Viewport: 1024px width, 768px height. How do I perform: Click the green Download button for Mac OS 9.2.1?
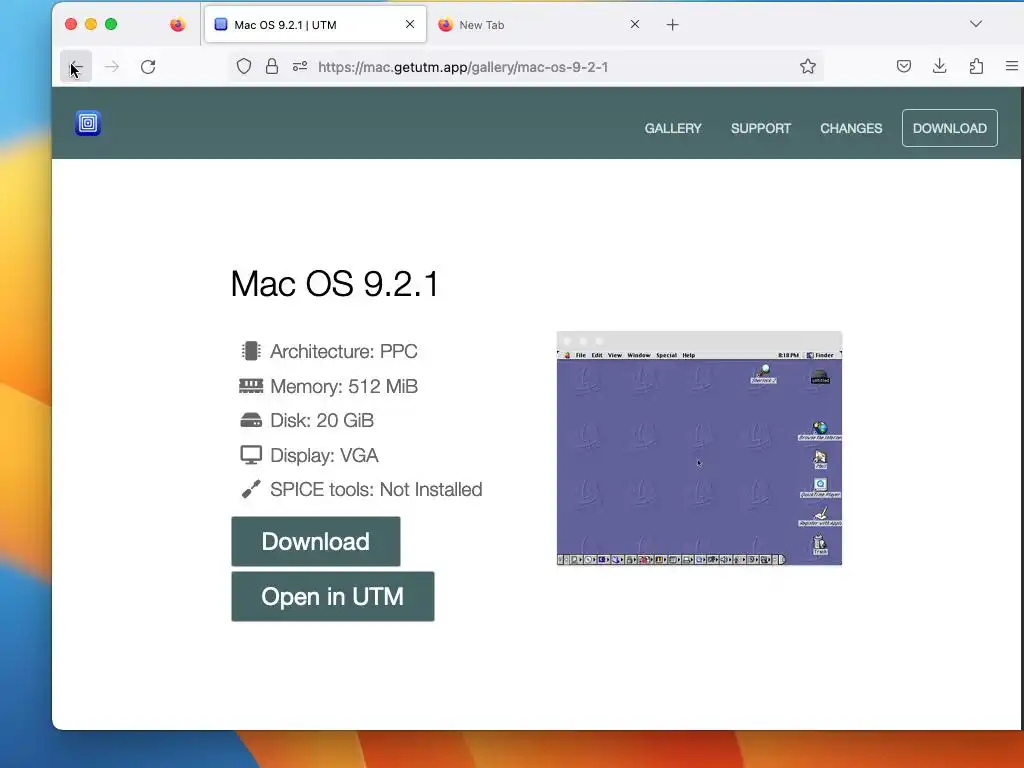(315, 541)
